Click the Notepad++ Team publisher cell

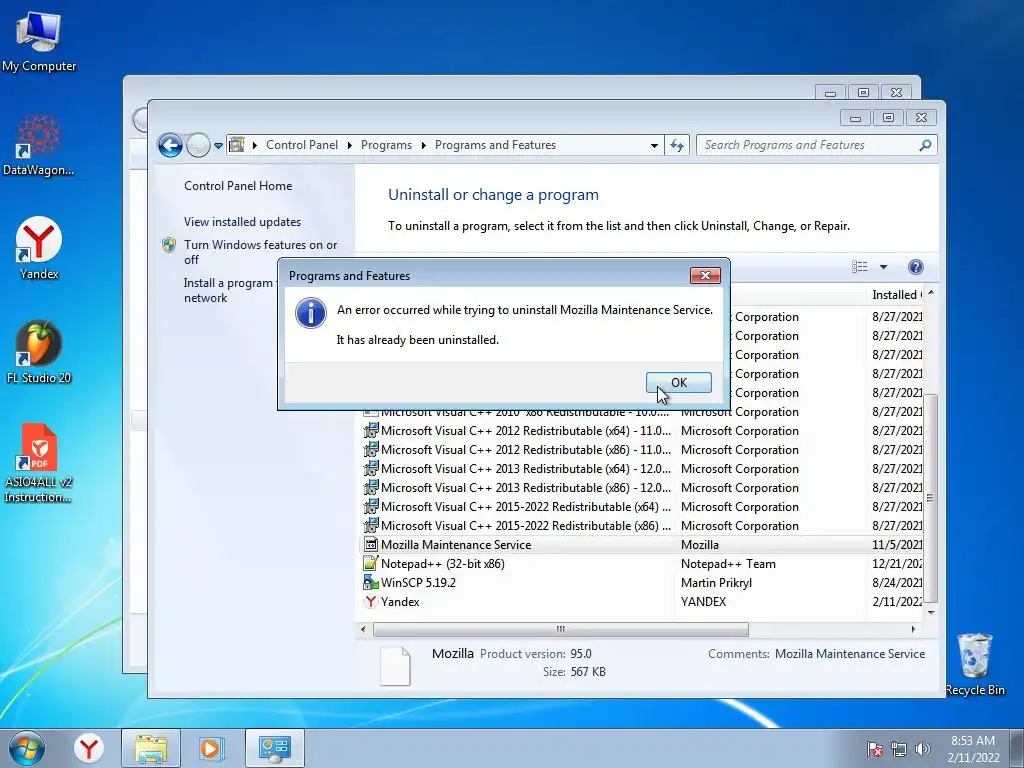[728, 564]
